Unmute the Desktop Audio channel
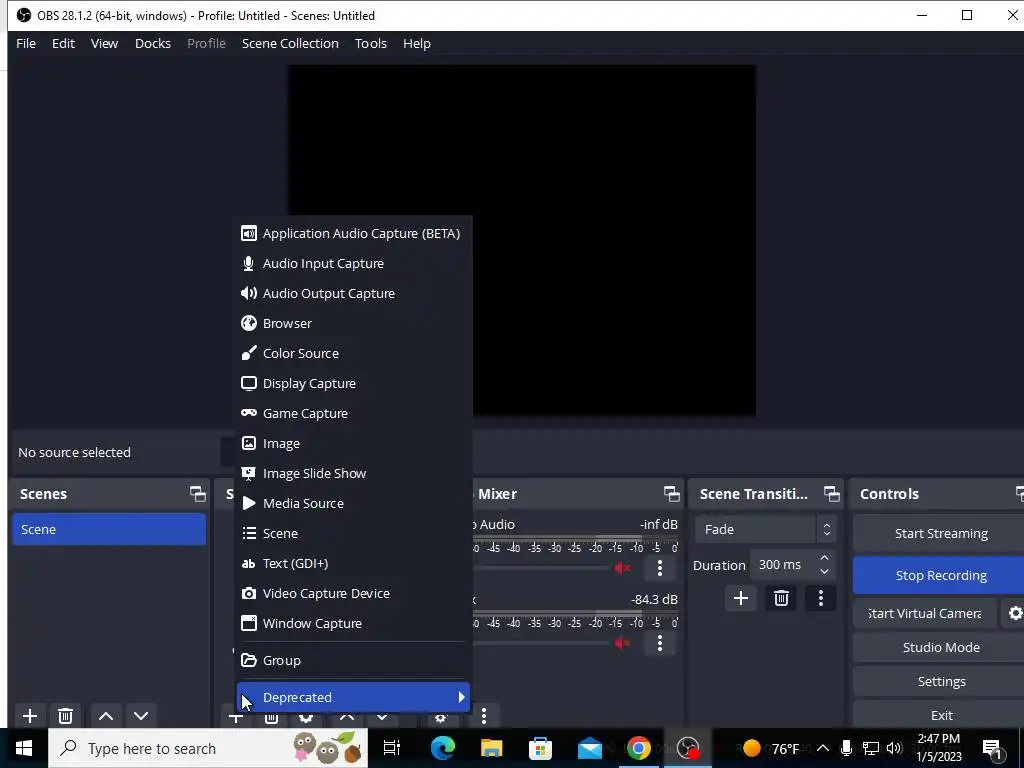The image size is (1024, 768). [x=622, y=568]
